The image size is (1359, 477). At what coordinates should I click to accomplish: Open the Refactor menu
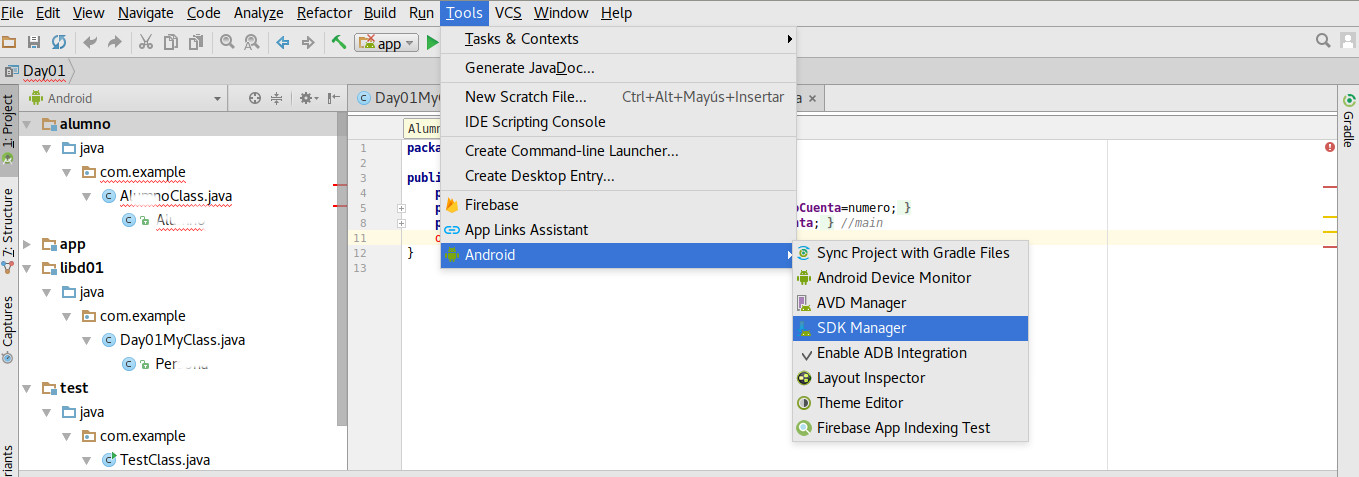click(x=324, y=13)
